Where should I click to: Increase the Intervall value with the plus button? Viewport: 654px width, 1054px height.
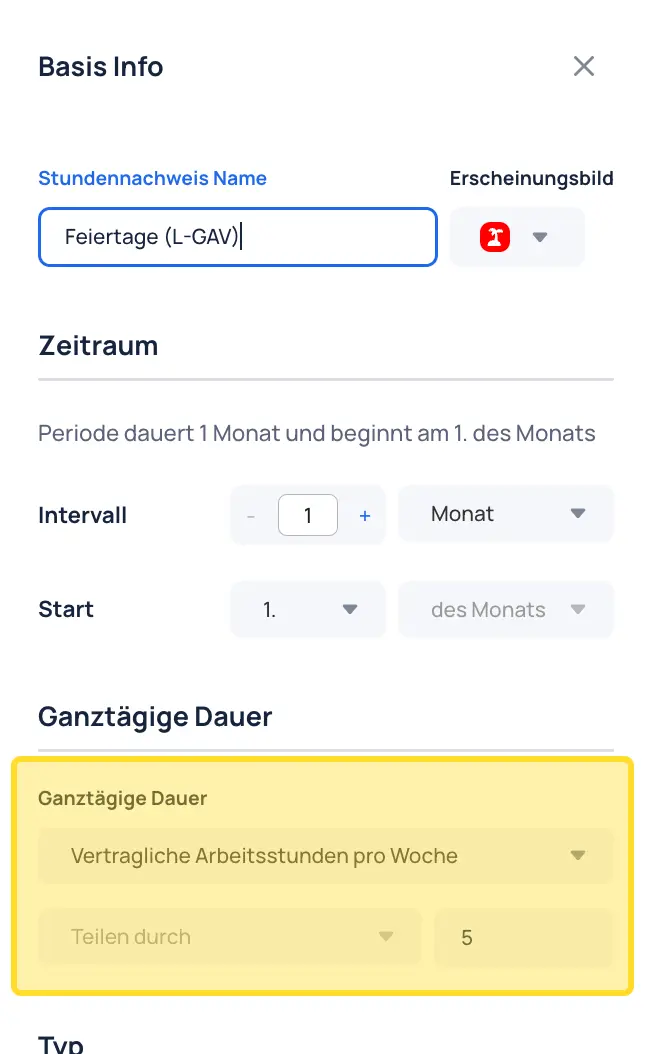tap(365, 516)
